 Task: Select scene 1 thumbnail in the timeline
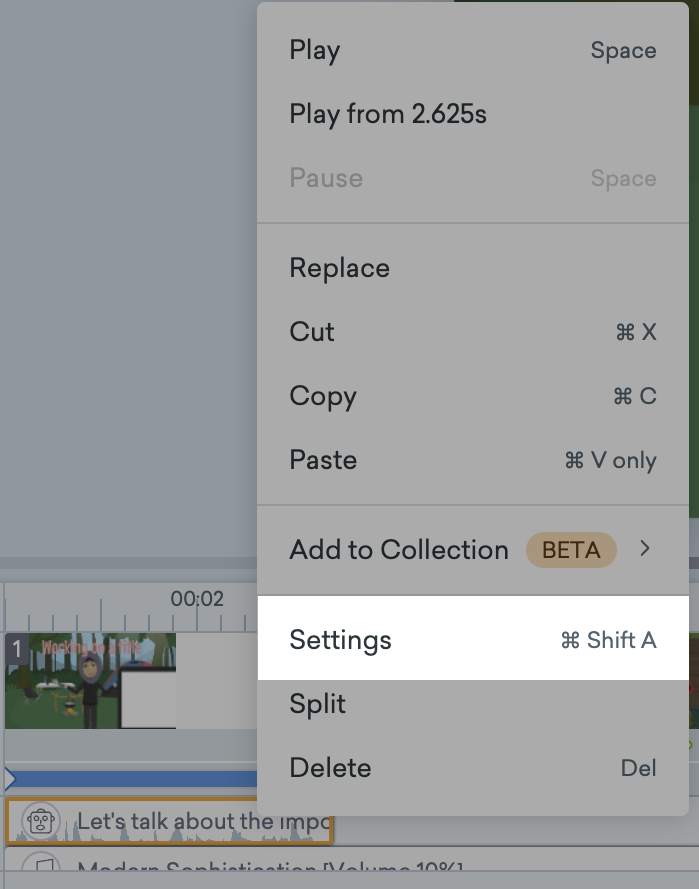click(x=90, y=680)
